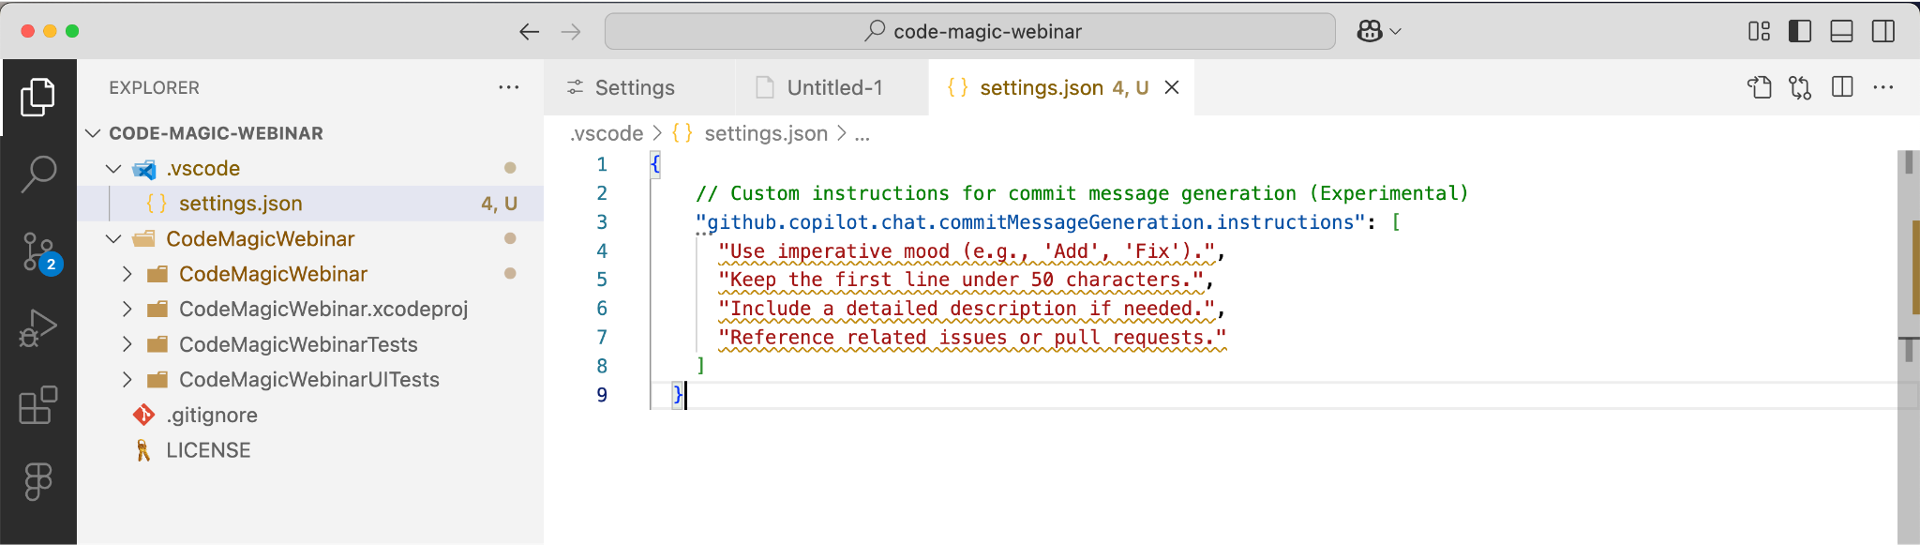Click the source control compare icon in editor toolbar
Image resolution: width=1920 pixels, height=546 pixels.
(x=1801, y=88)
